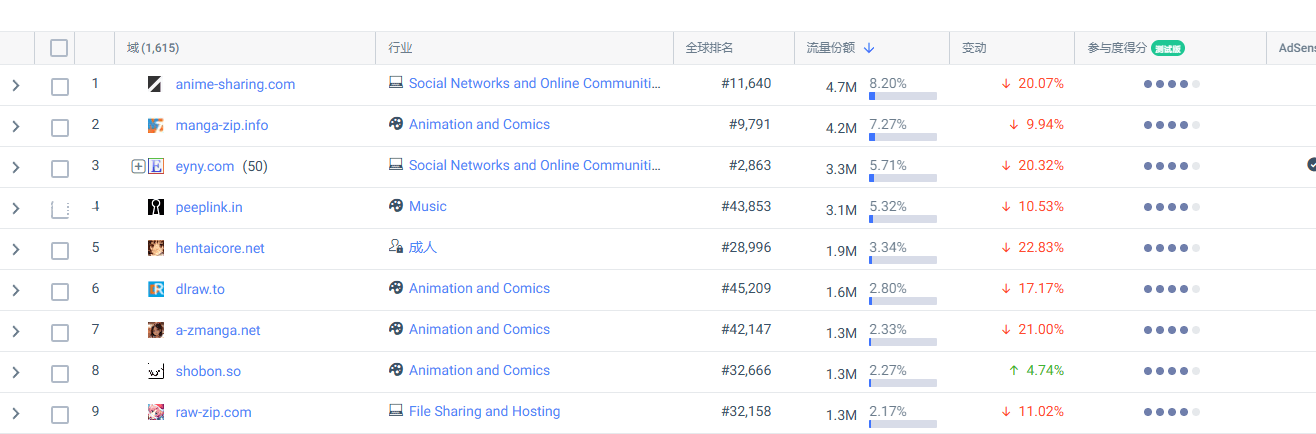The image size is (1316, 434).
Task: Expand the shobon.so row details
Action: 15,373
